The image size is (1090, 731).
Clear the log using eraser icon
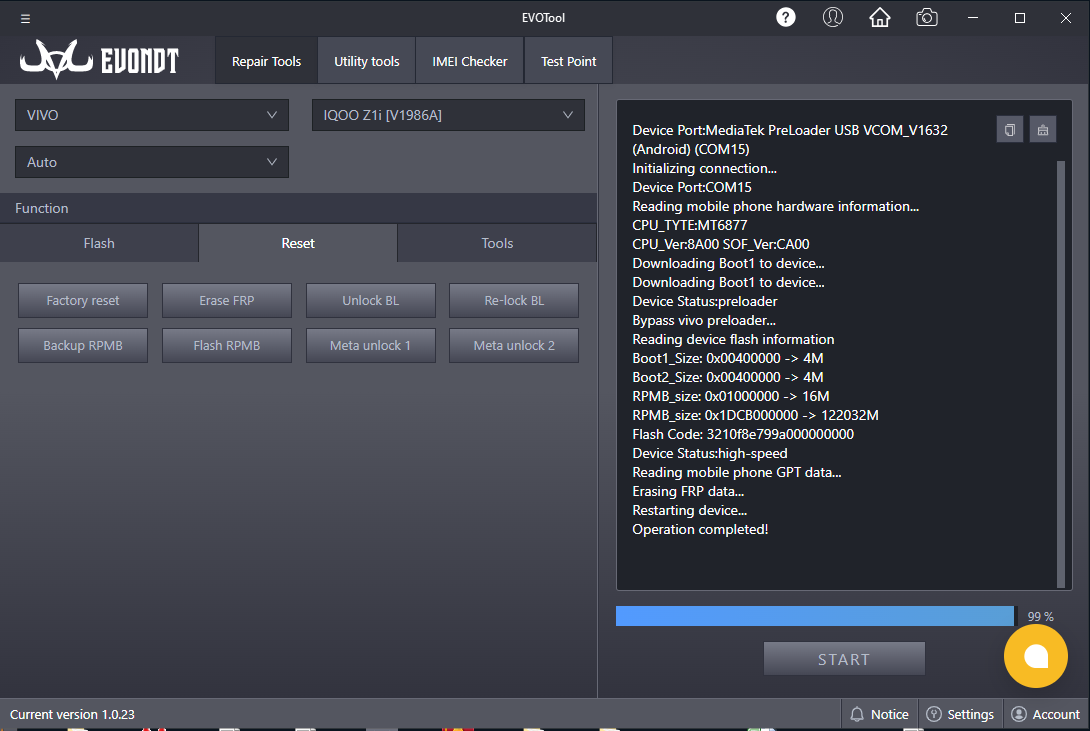1043,130
